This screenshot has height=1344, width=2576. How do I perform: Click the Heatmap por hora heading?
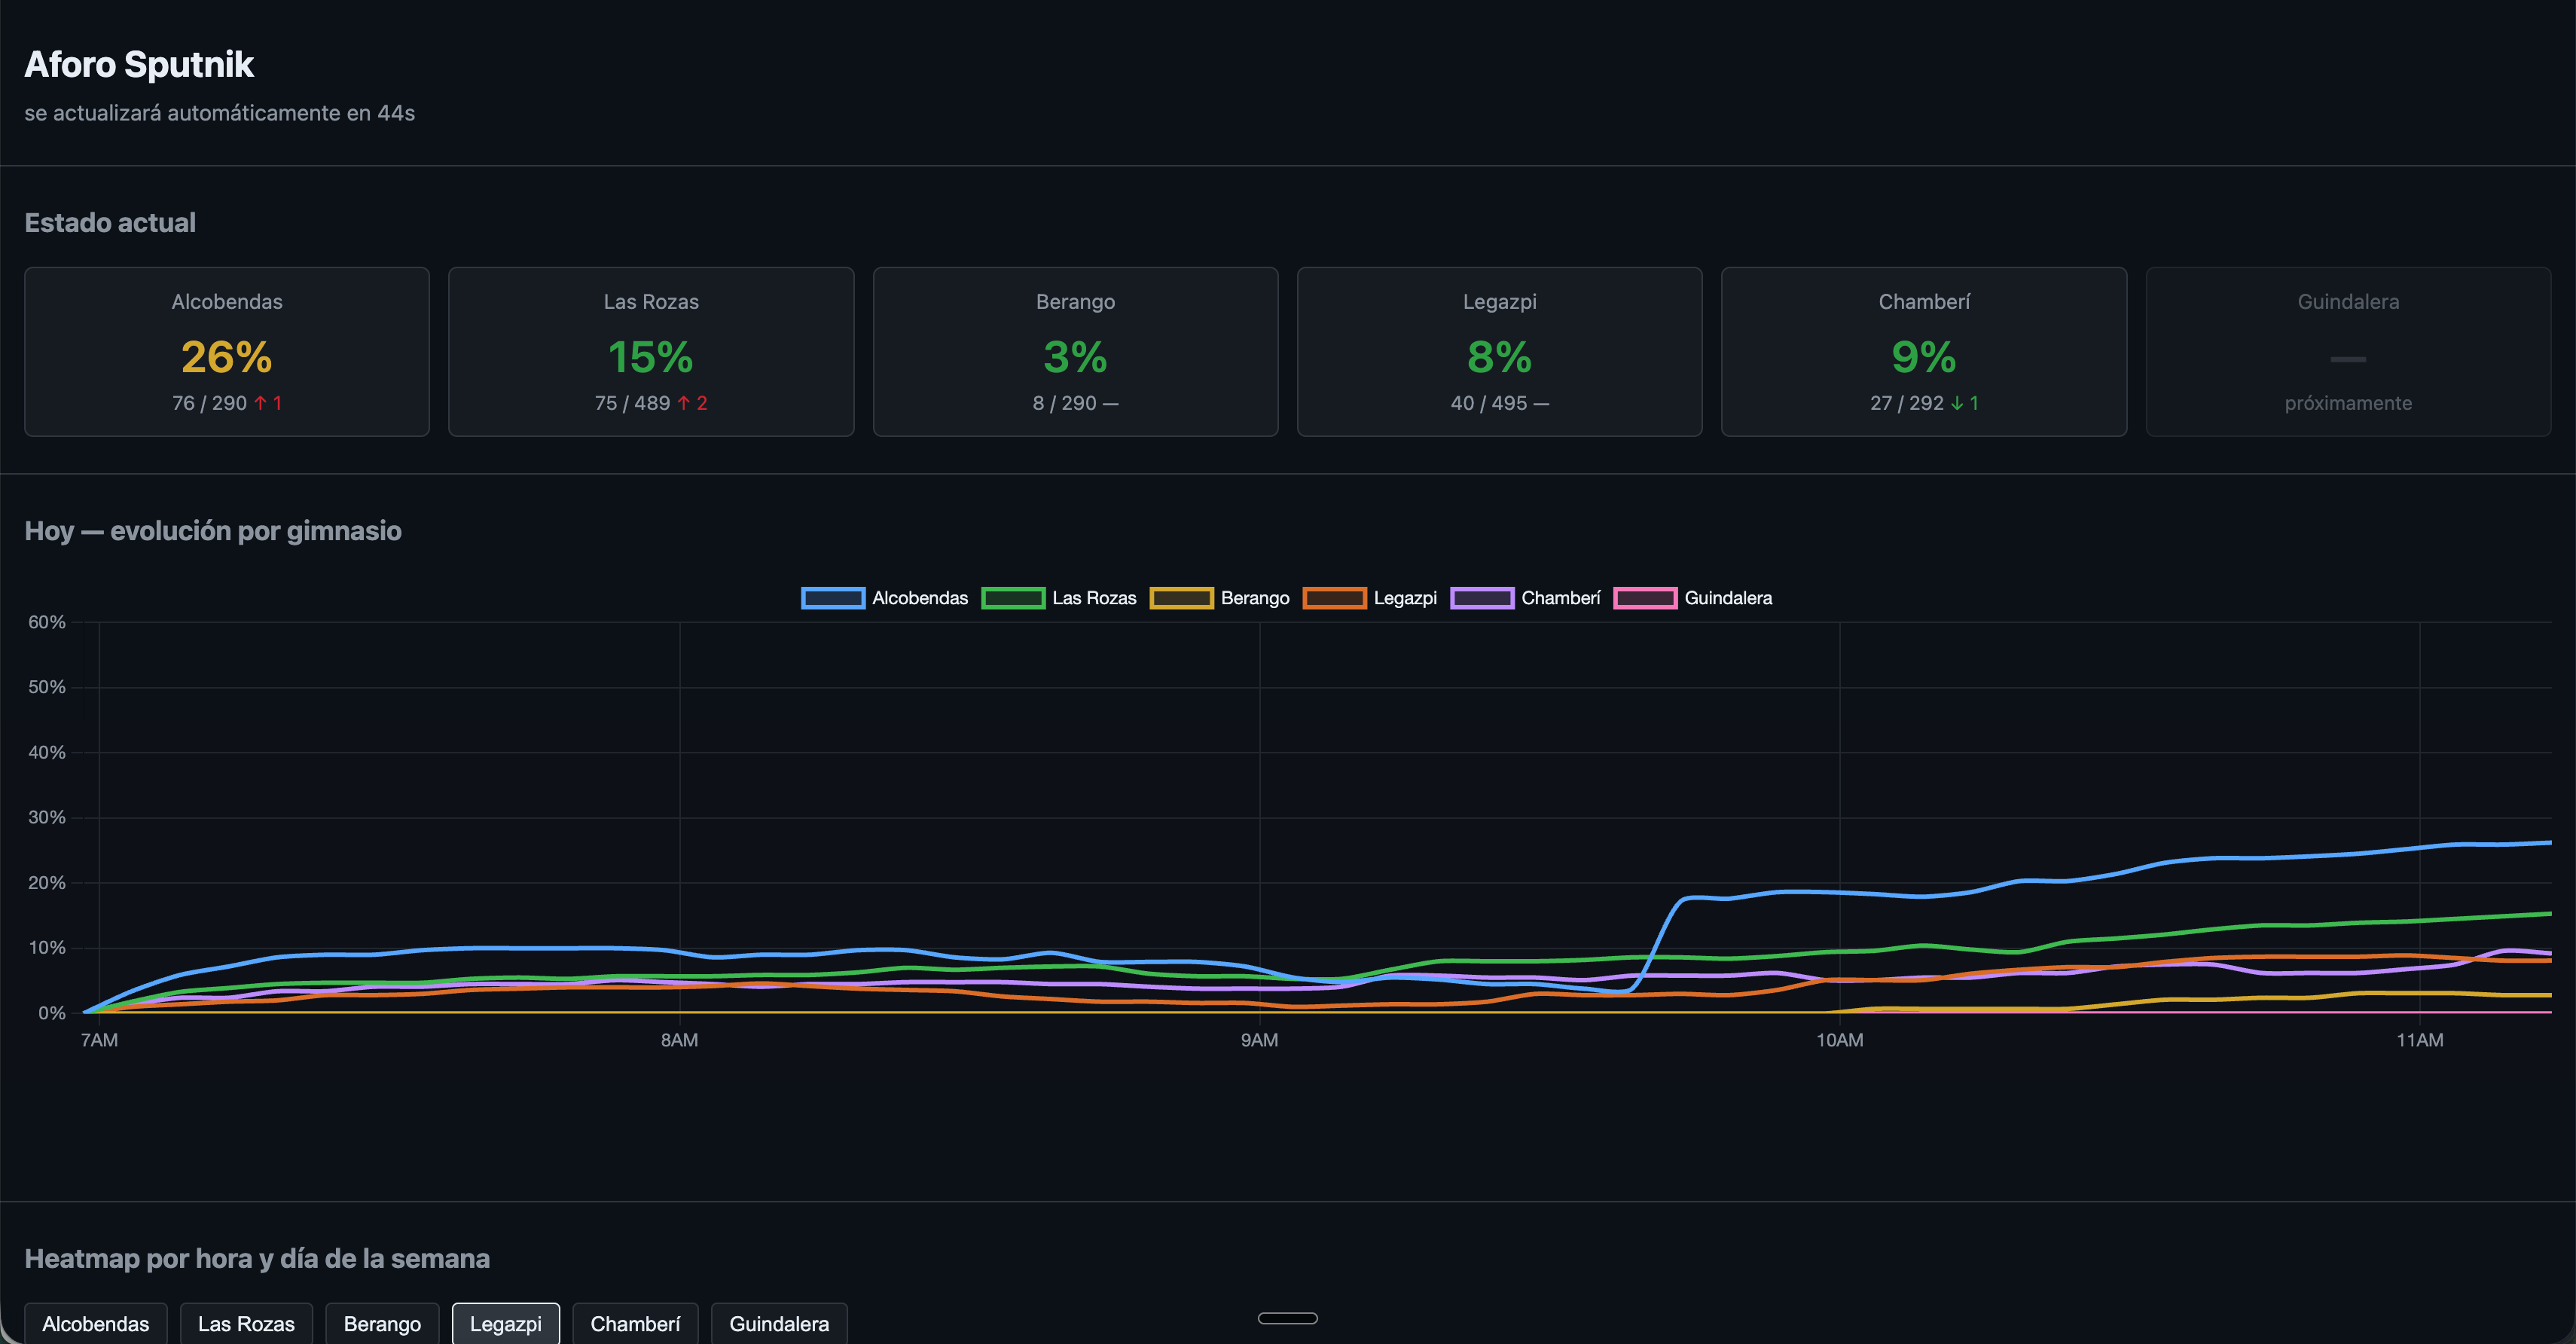point(257,1258)
